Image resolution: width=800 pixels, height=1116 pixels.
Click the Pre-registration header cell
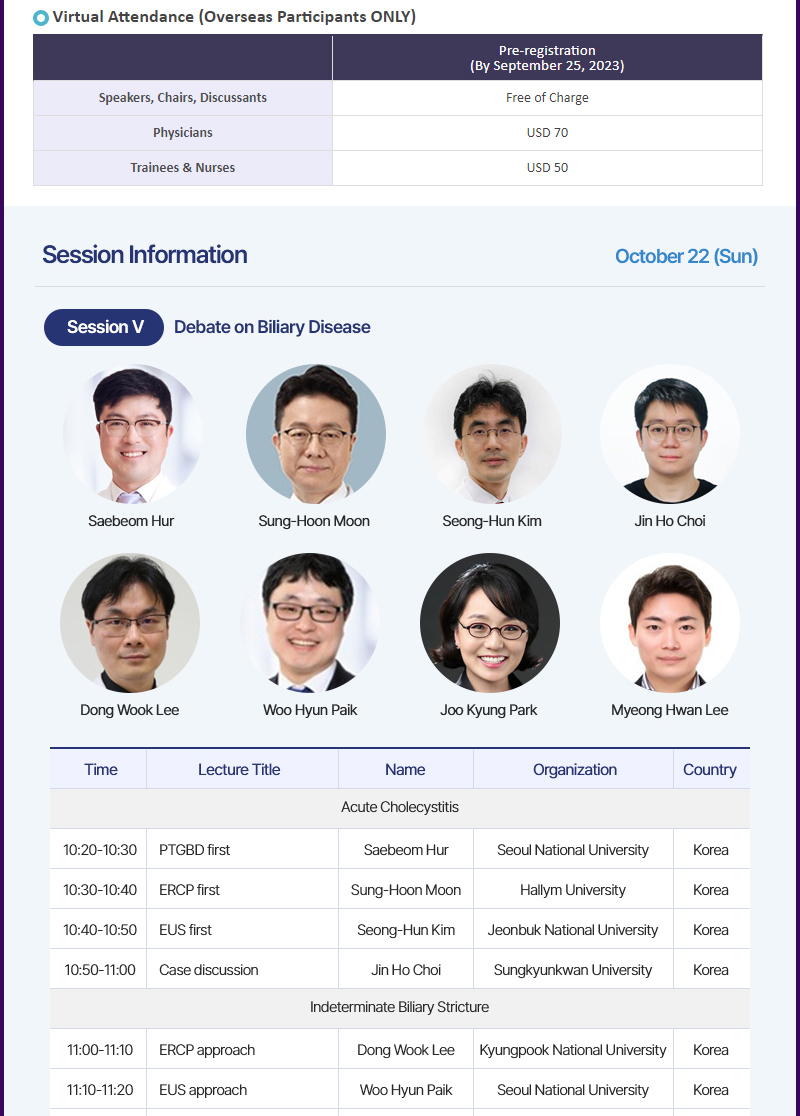pyautogui.click(x=547, y=58)
